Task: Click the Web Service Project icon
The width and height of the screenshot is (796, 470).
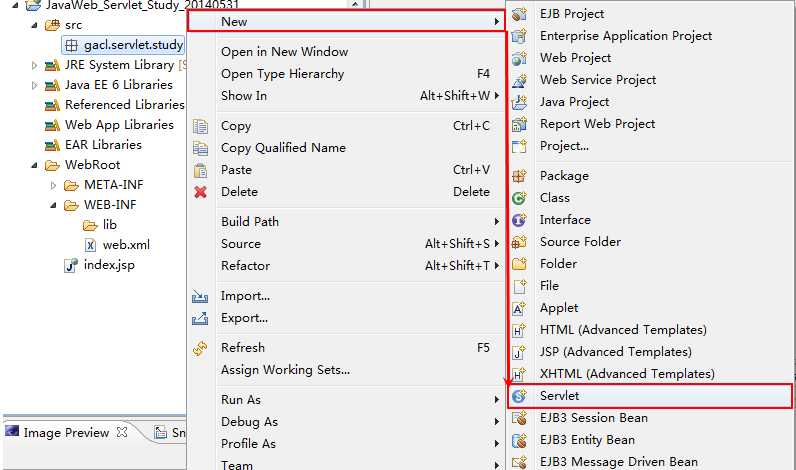Action: 519,80
